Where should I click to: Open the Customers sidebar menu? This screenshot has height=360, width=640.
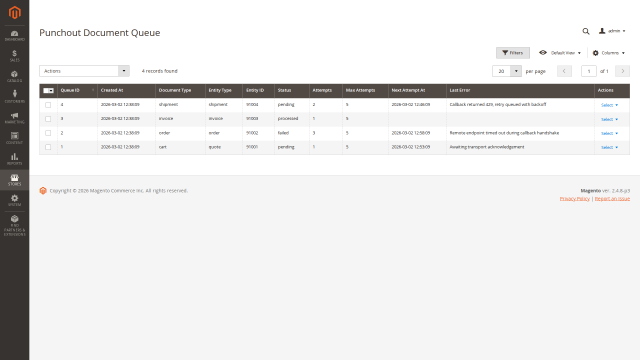(14, 97)
